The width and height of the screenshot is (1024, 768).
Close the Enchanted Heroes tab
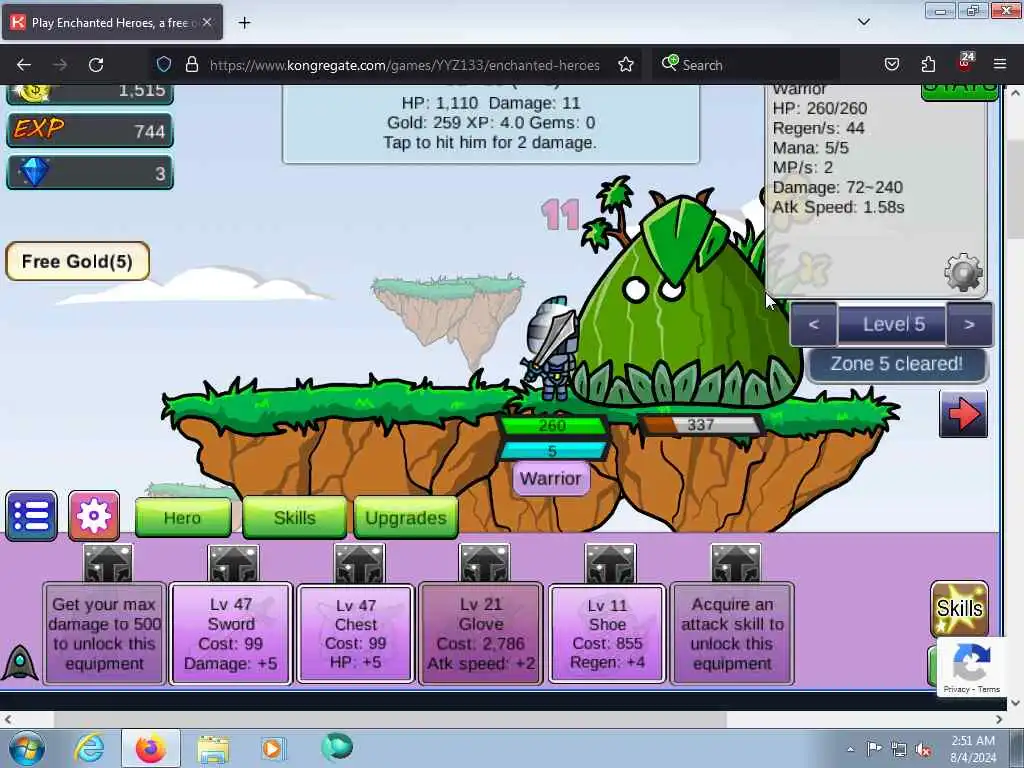207,22
